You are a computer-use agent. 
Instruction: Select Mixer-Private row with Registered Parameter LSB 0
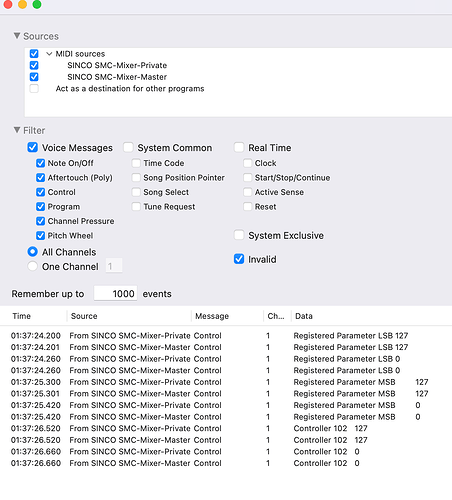(226, 359)
